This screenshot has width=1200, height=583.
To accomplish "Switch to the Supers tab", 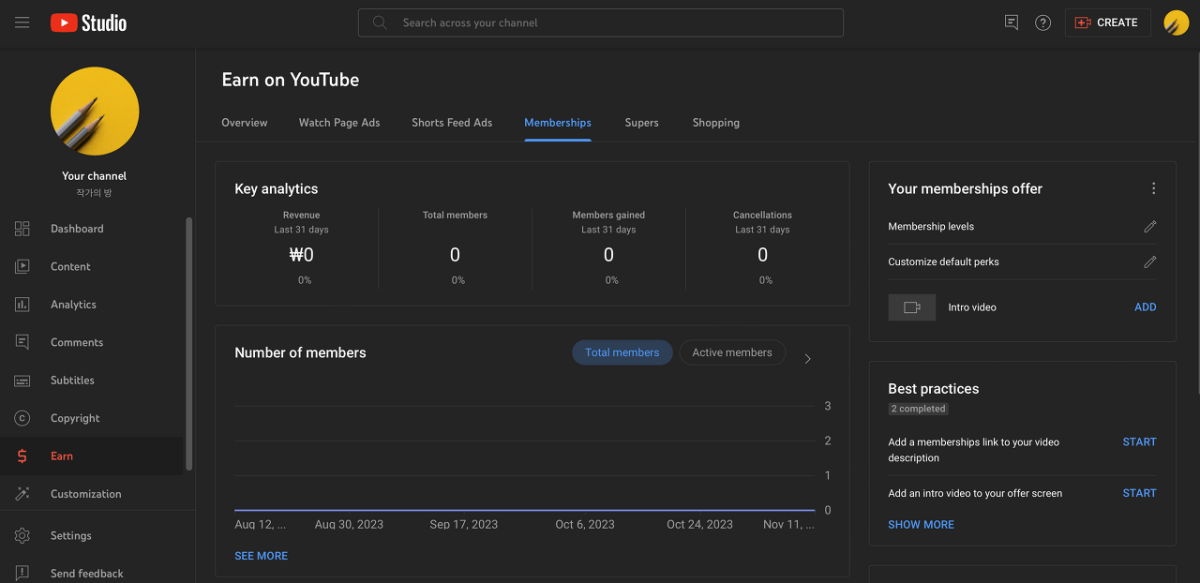I will [x=642, y=123].
